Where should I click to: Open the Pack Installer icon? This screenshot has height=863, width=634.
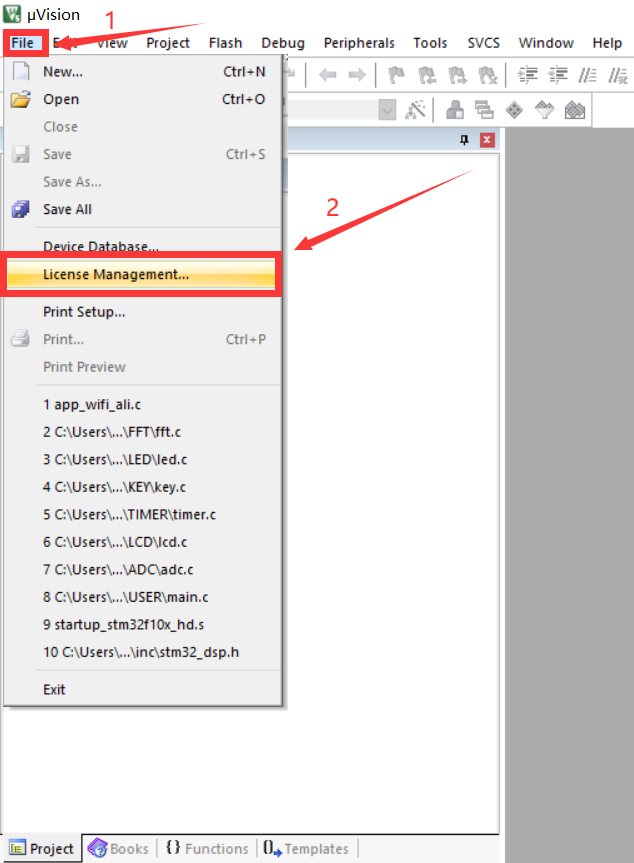(x=575, y=110)
